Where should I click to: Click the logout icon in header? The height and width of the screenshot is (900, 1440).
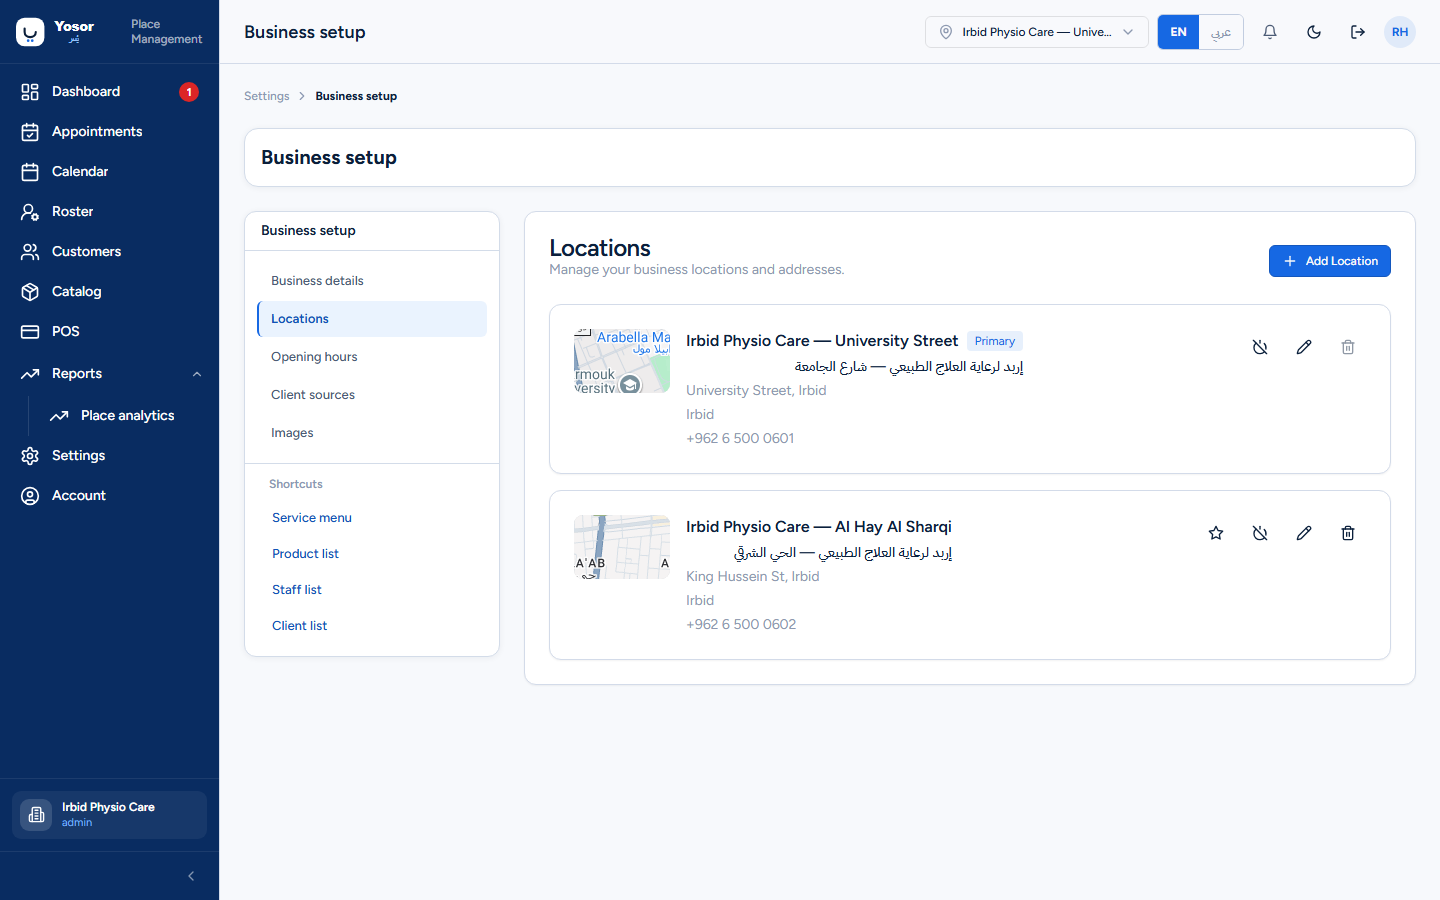point(1358,32)
